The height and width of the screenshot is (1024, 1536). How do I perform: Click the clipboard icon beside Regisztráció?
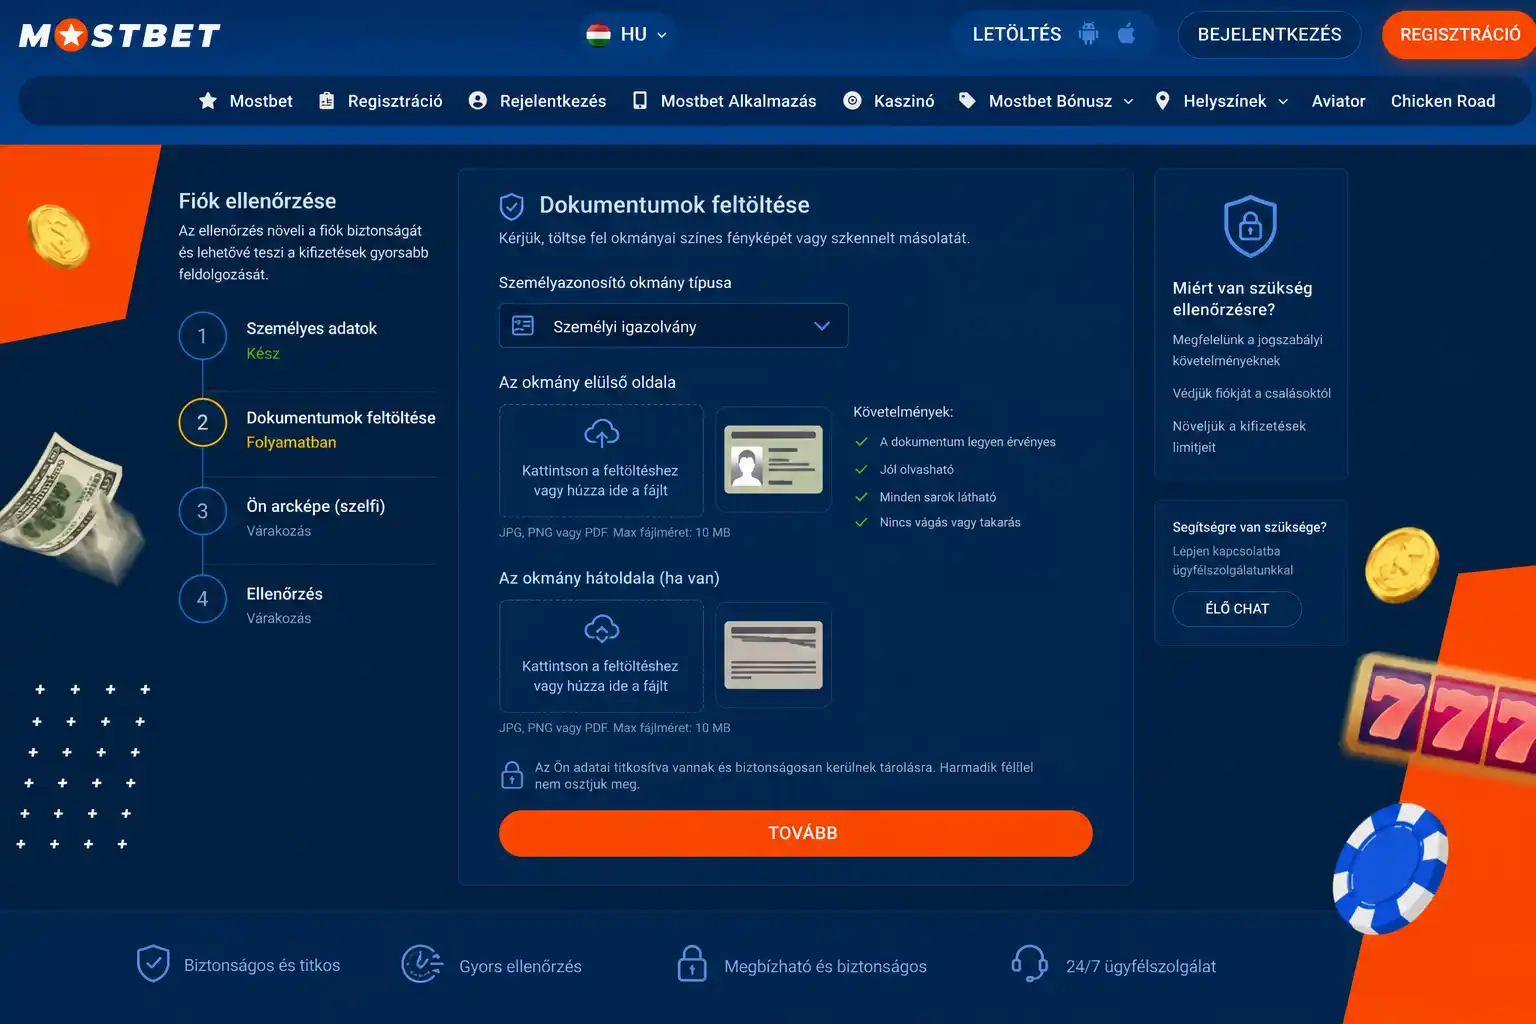click(x=327, y=101)
